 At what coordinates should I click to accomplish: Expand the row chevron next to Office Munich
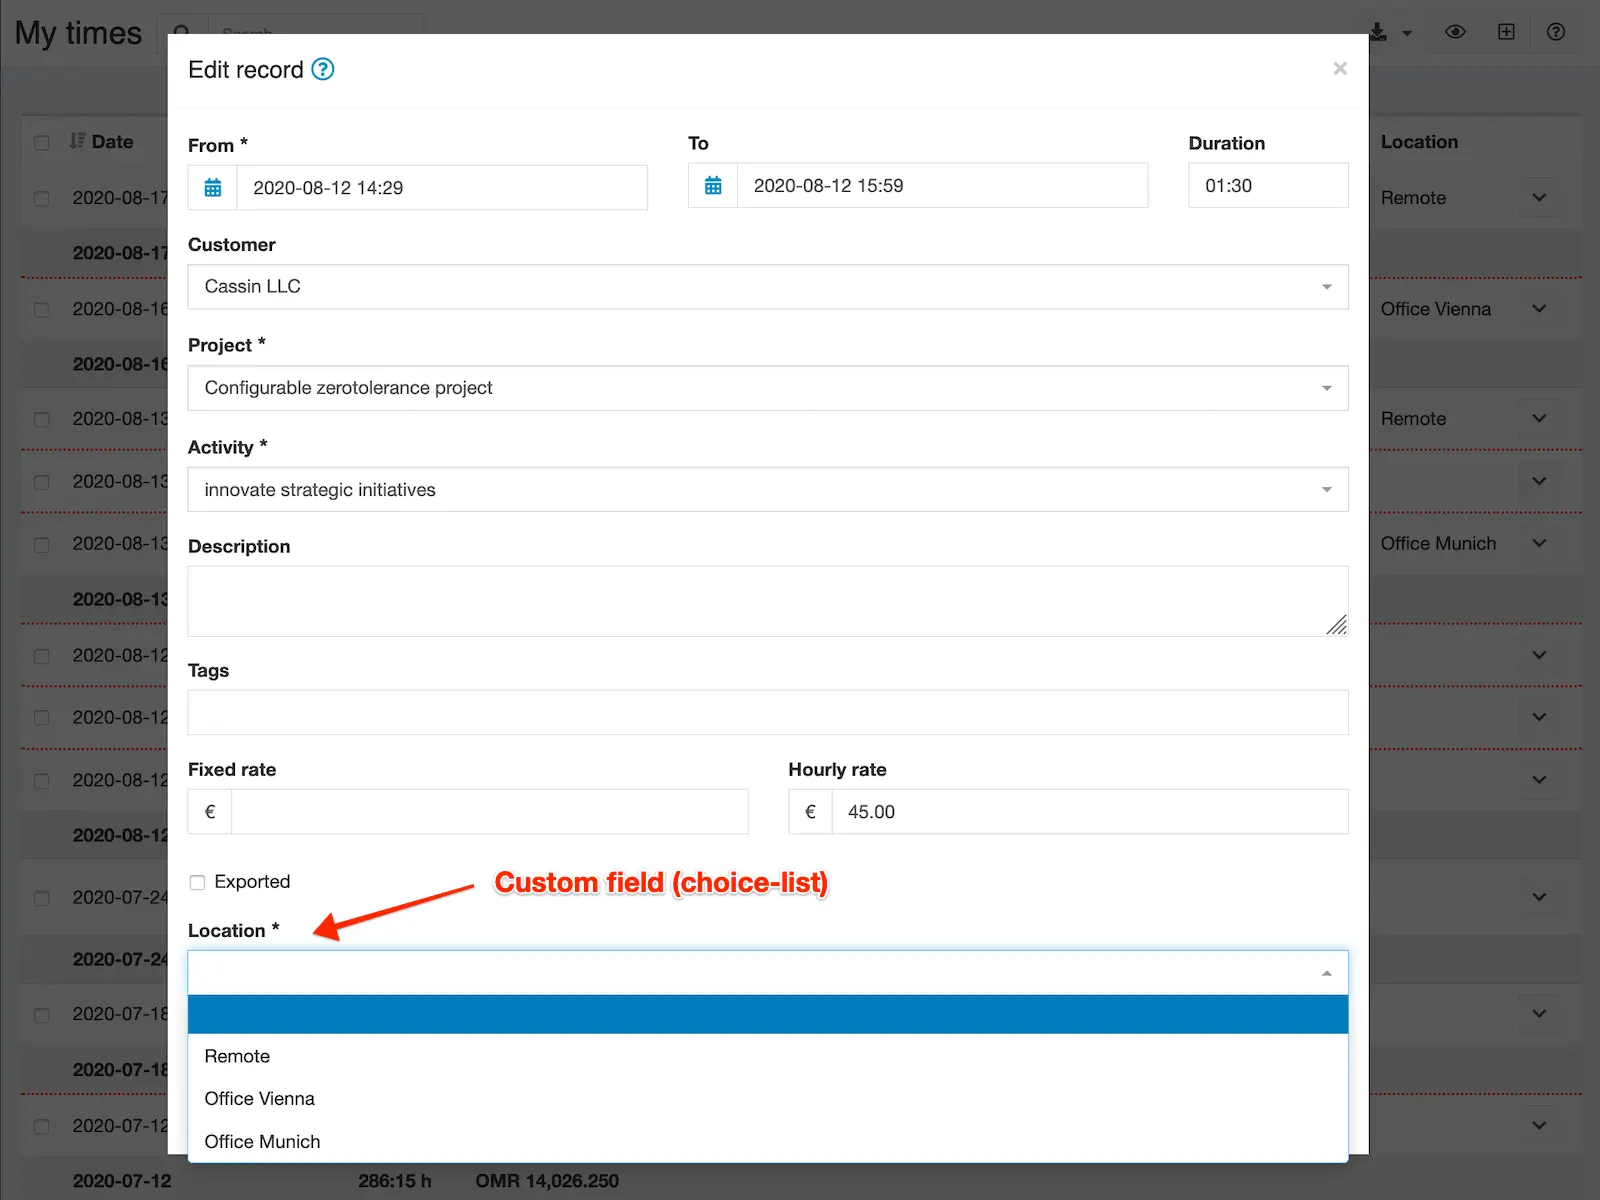[x=1539, y=544]
